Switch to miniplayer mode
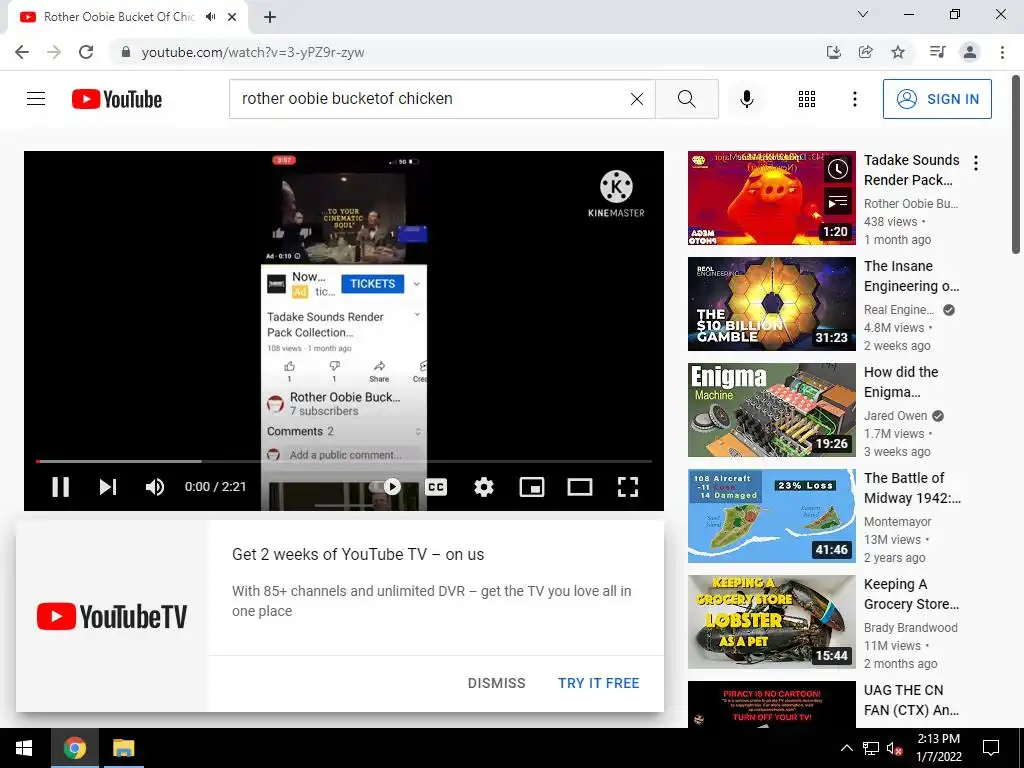 click(x=532, y=487)
